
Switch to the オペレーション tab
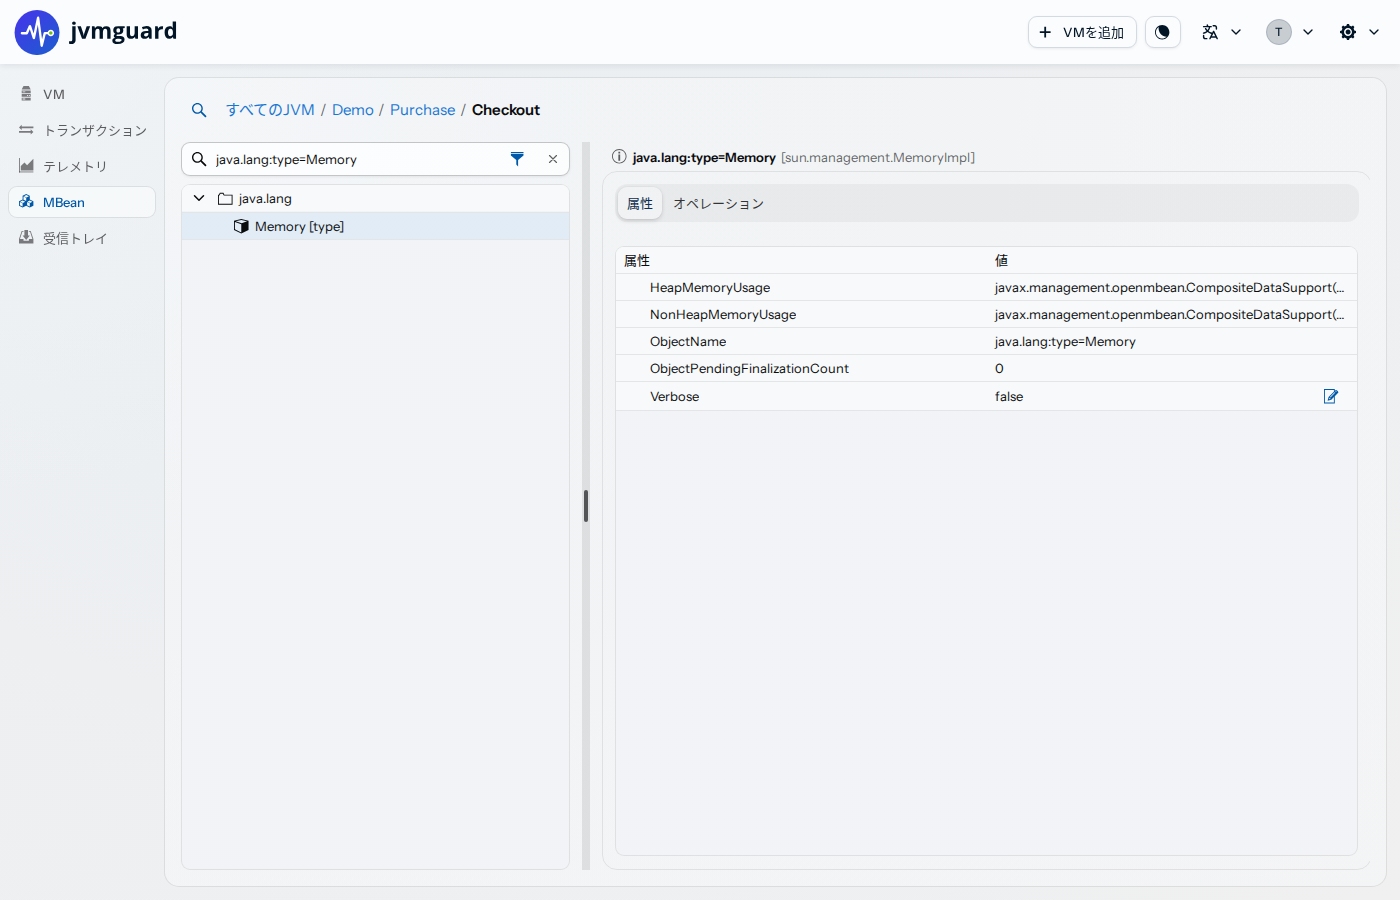click(x=718, y=204)
